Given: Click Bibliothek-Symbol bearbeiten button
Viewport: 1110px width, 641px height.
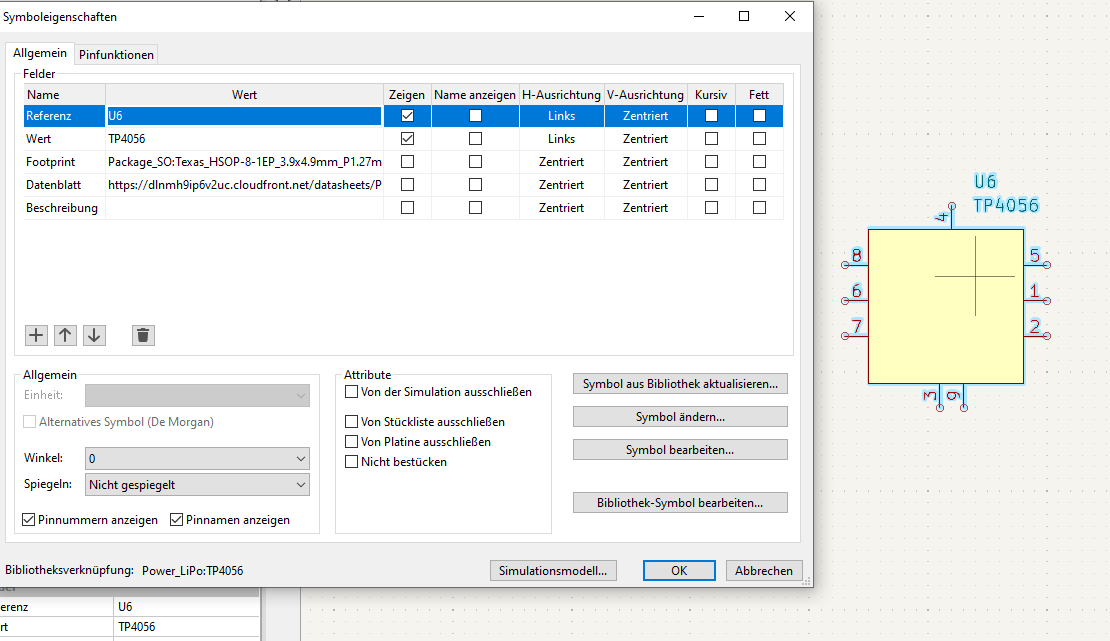Looking at the screenshot, I should point(680,503).
